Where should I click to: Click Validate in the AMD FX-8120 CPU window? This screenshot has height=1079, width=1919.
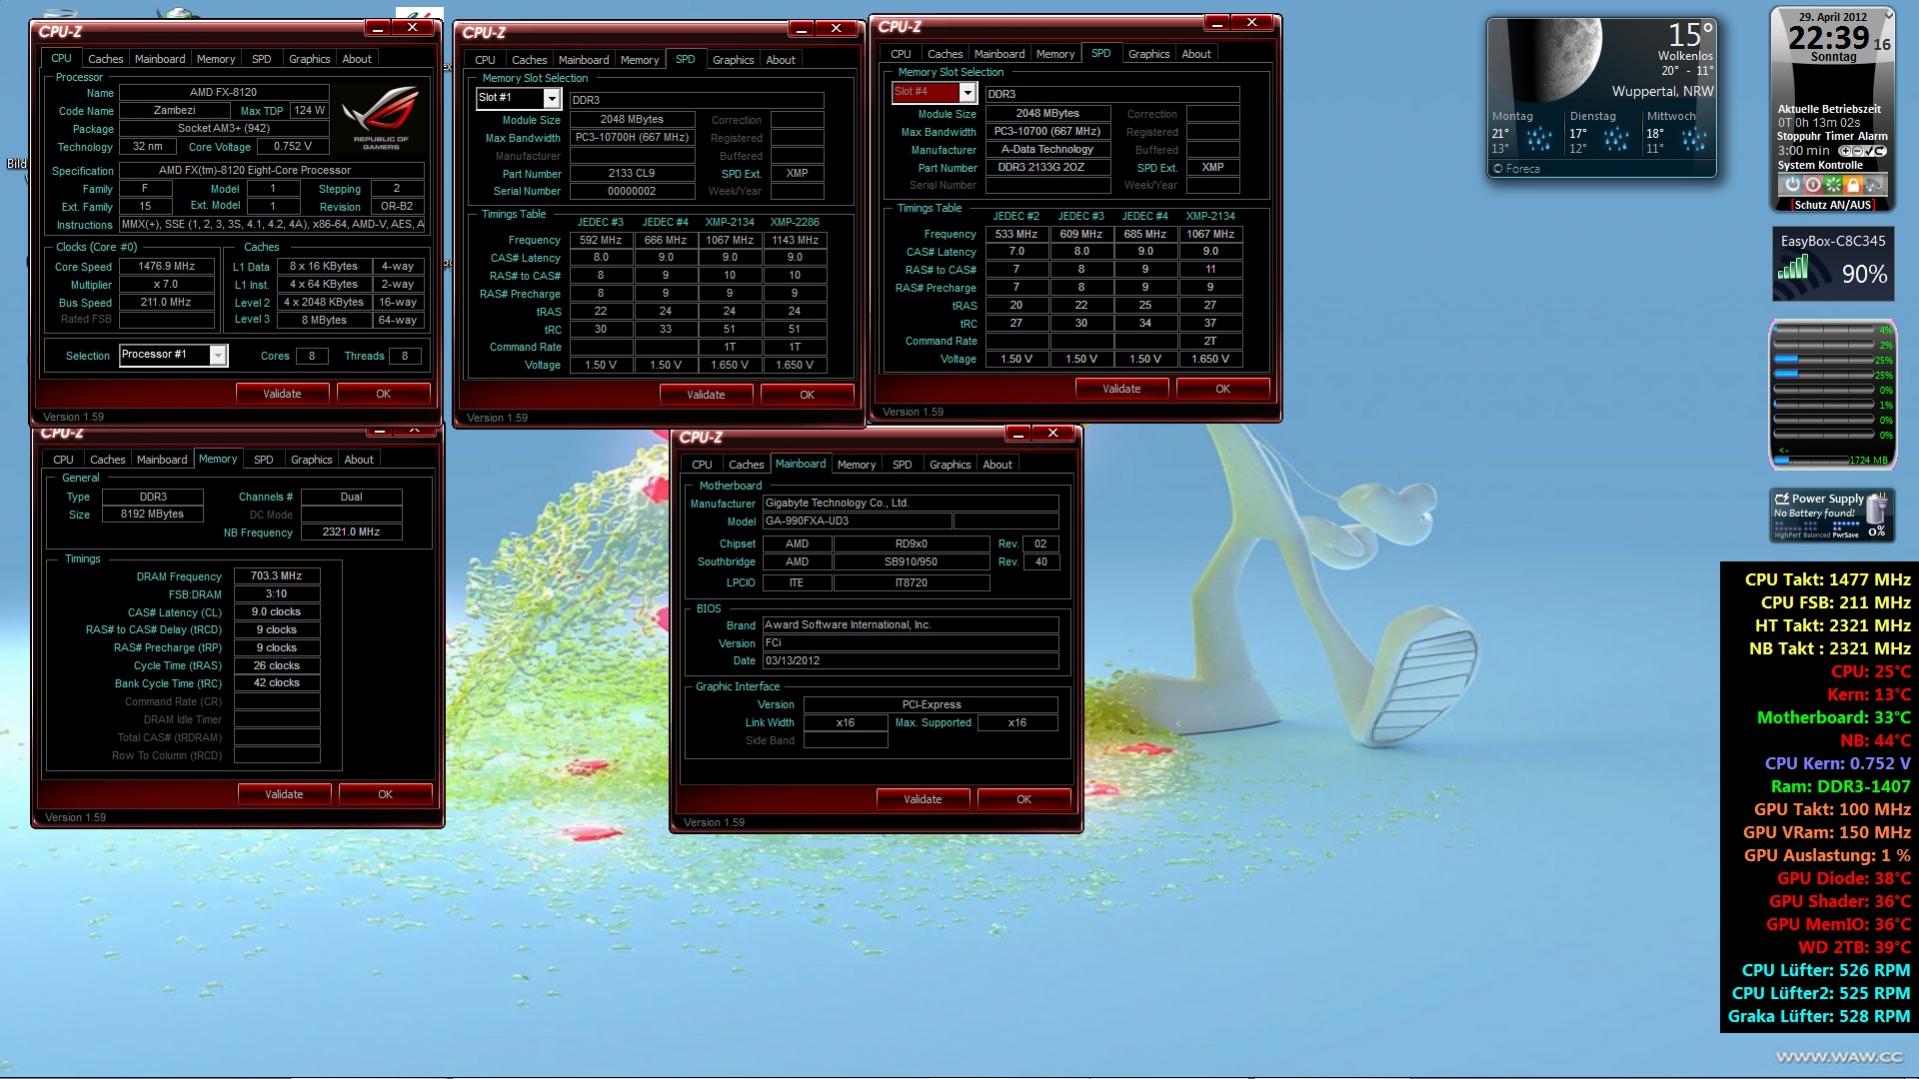(x=282, y=394)
